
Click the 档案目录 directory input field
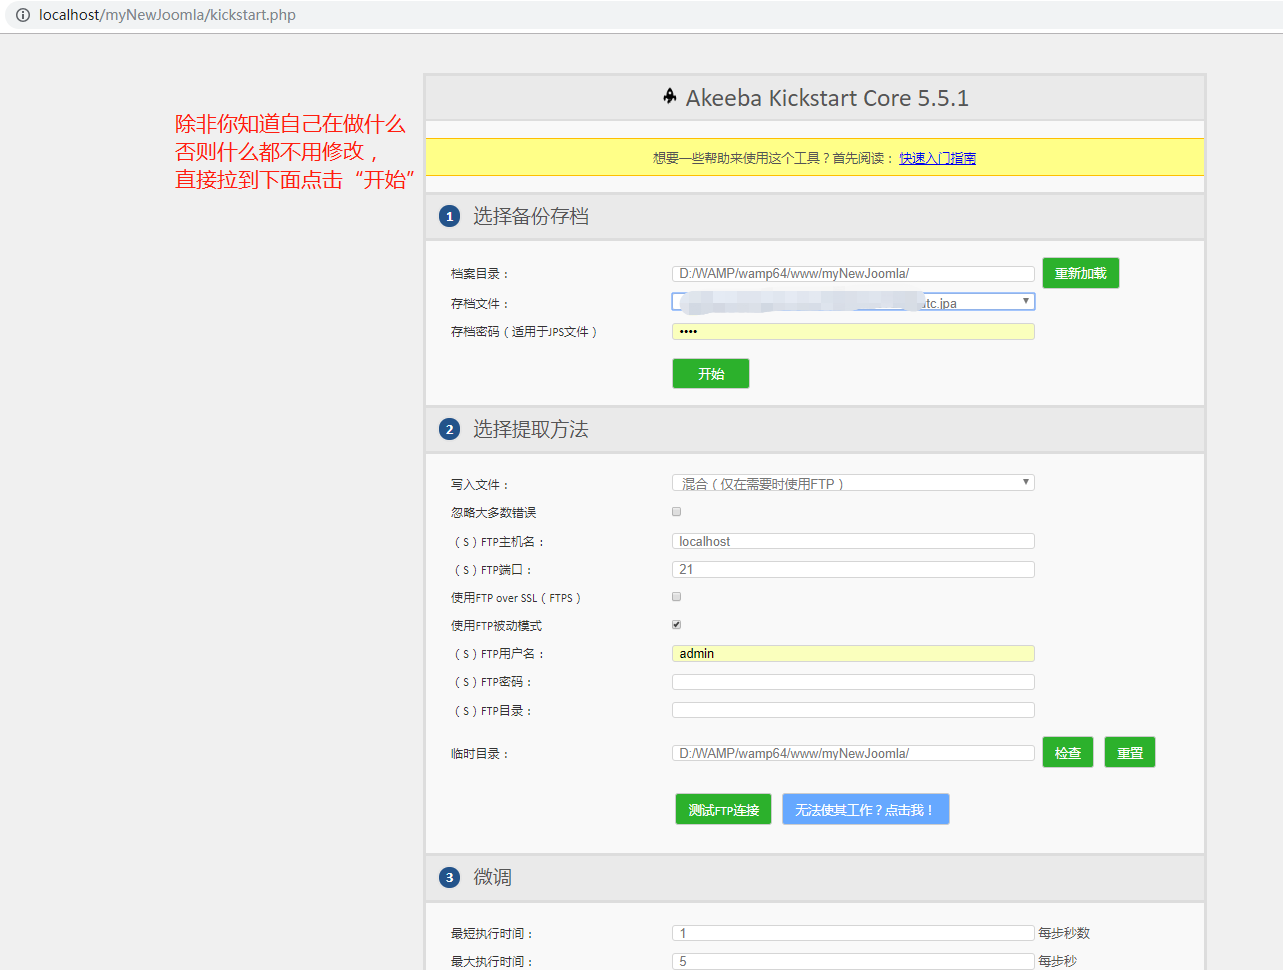tap(853, 273)
